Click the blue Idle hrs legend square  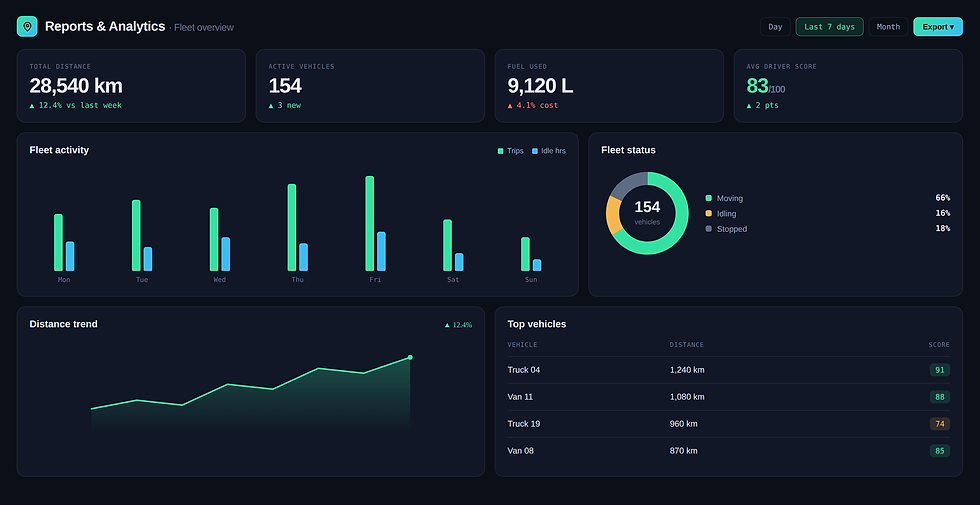click(x=535, y=151)
